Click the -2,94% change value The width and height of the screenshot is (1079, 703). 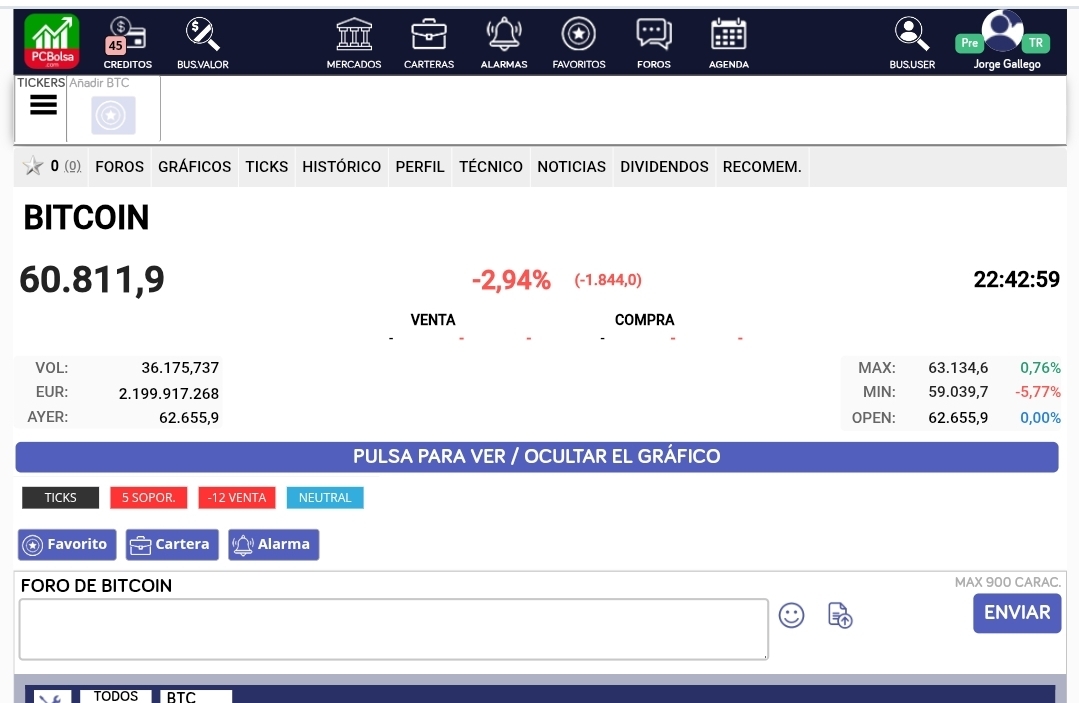coord(511,280)
